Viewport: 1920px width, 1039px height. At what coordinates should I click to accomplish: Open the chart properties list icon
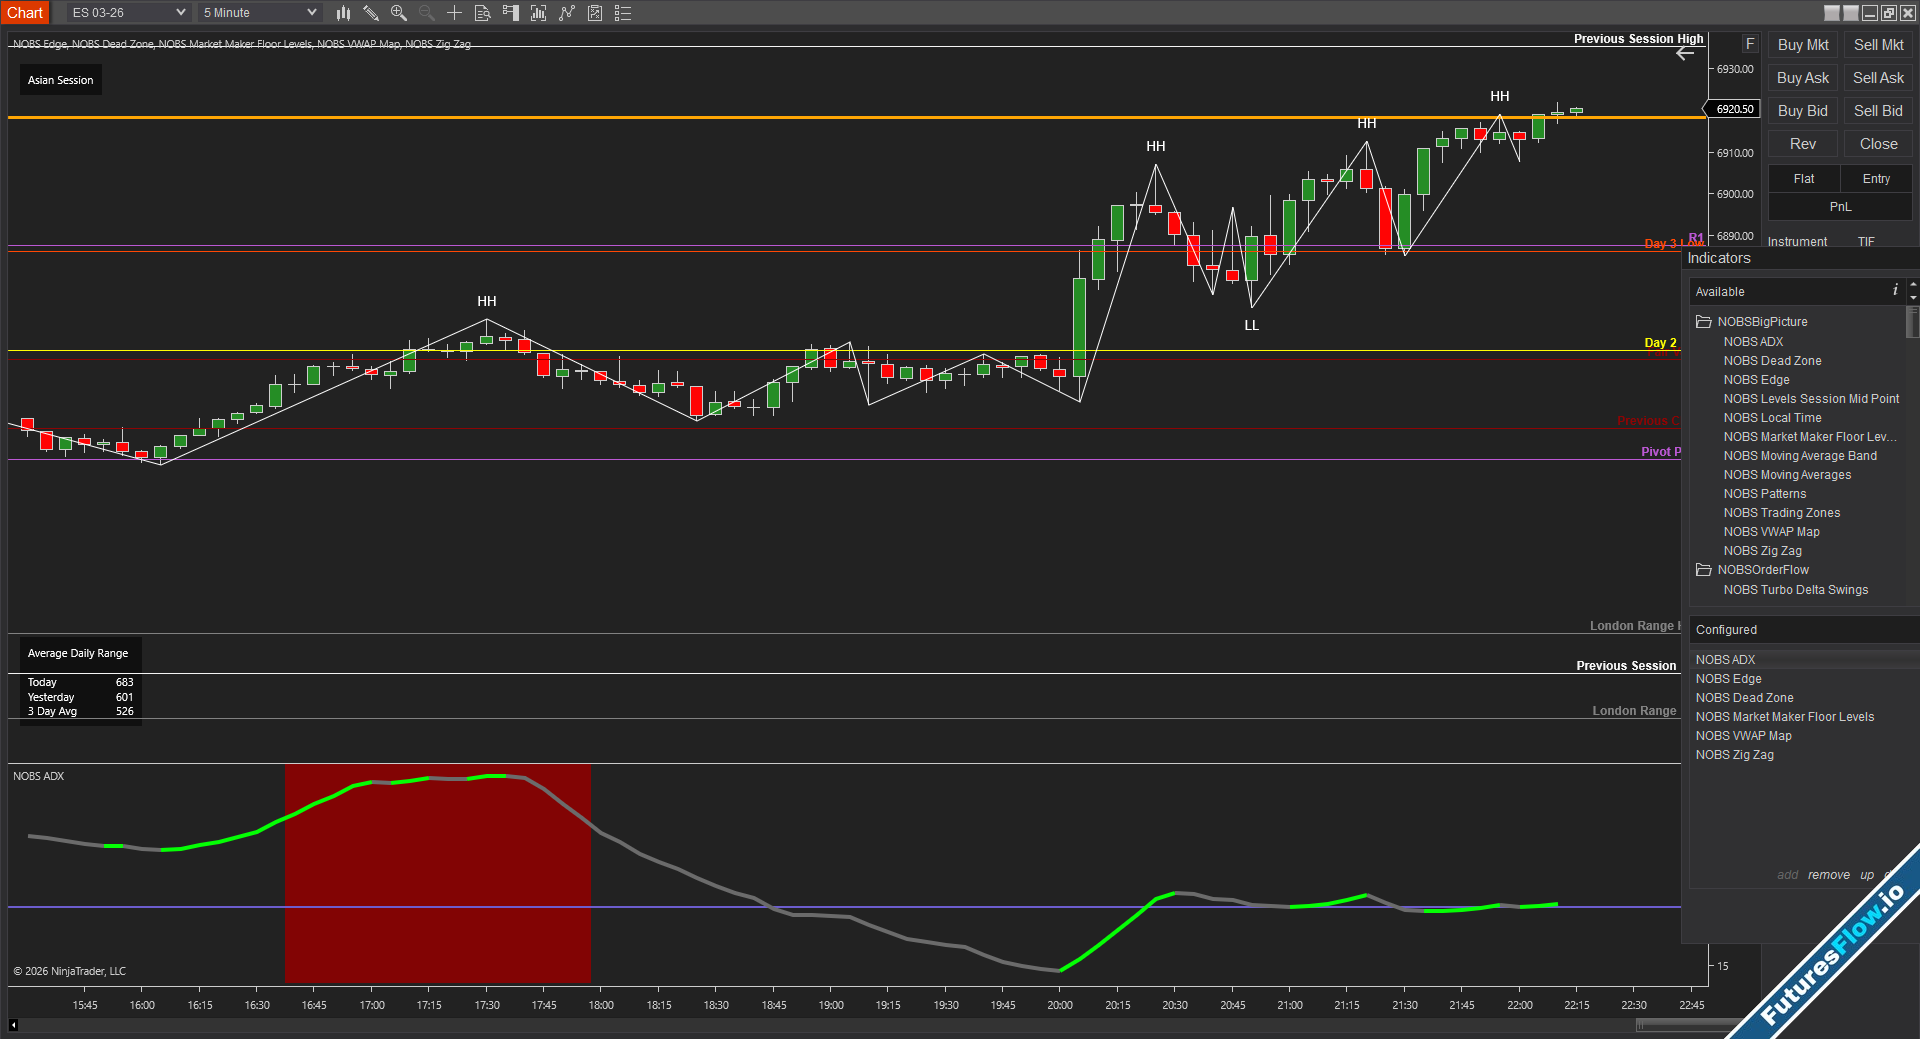pyautogui.click(x=622, y=13)
